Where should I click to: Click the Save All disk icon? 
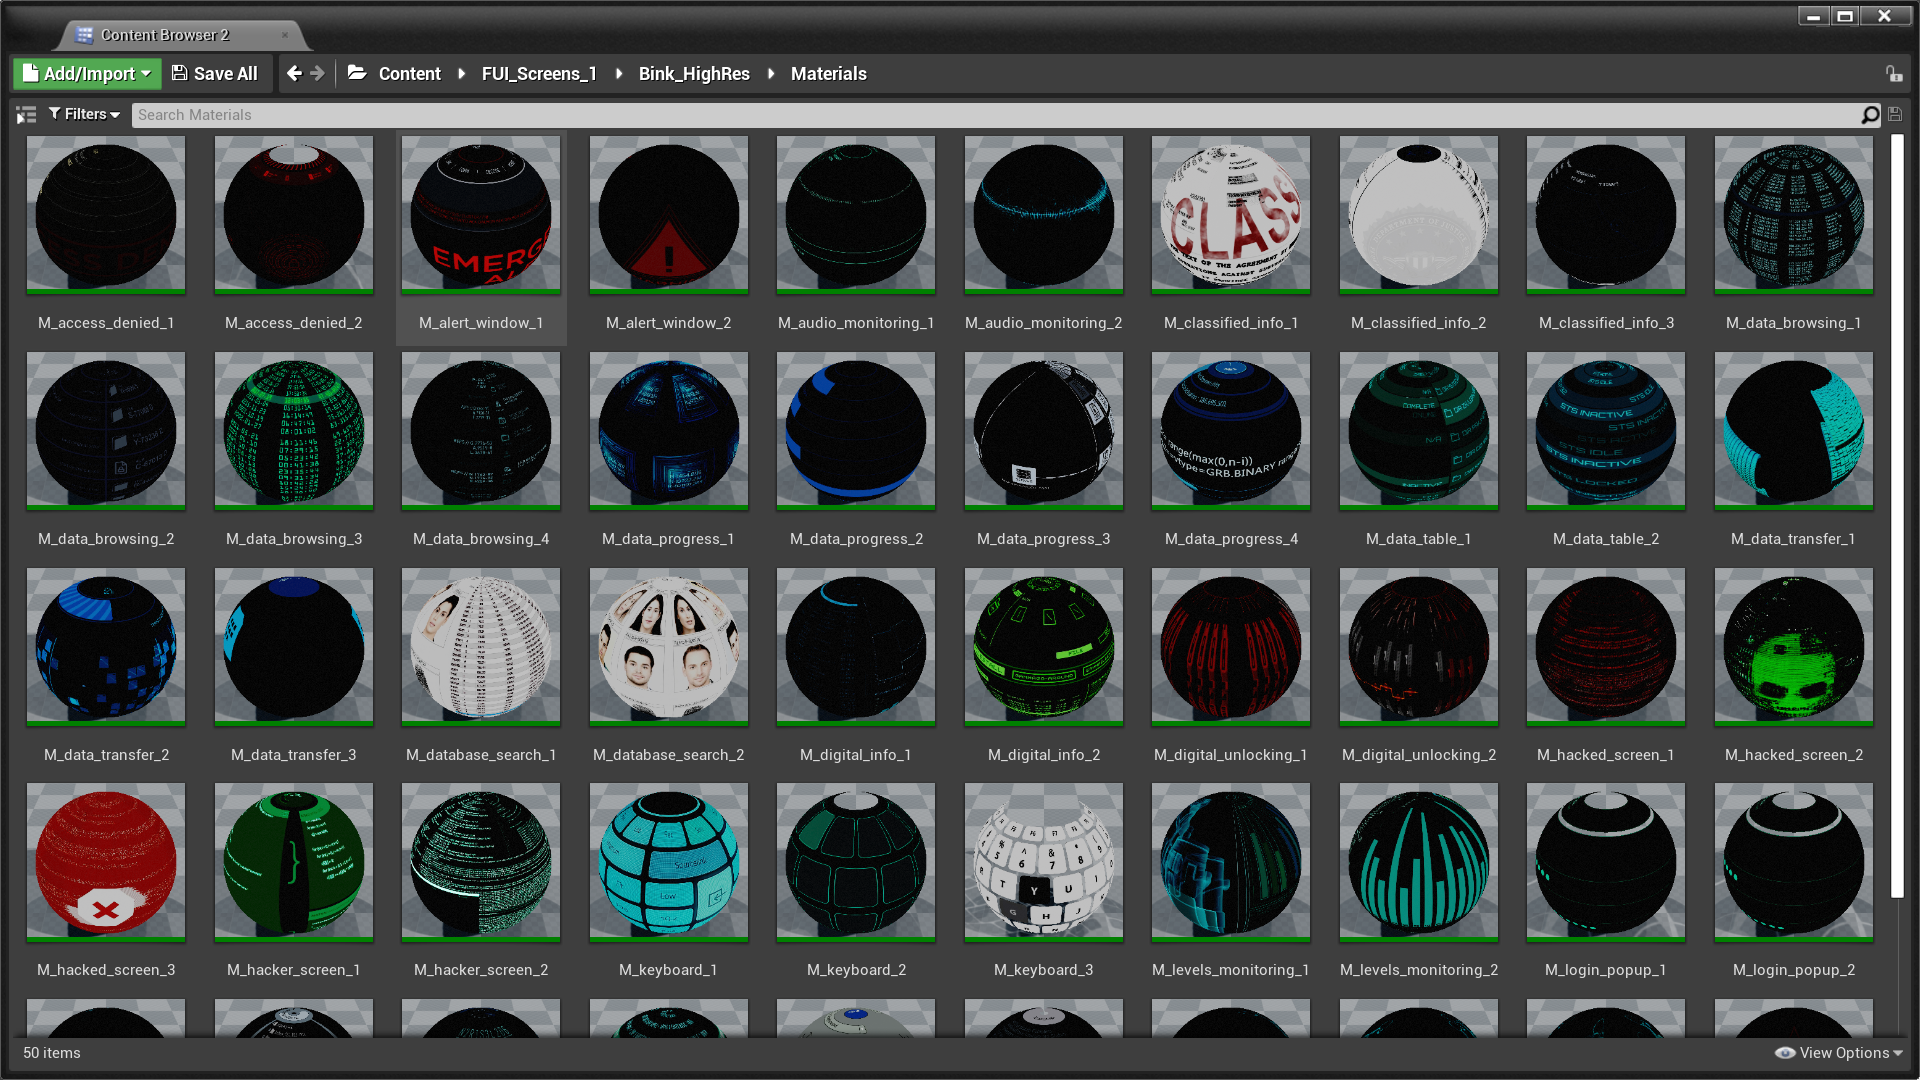pyautogui.click(x=180, y=73)
